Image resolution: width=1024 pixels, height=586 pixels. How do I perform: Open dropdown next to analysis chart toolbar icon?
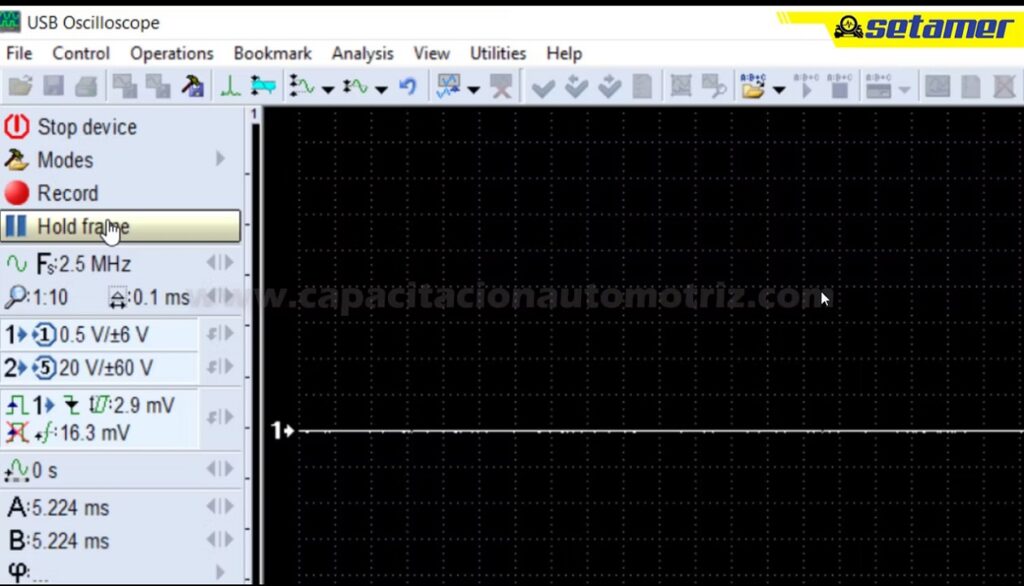(473, 89)
